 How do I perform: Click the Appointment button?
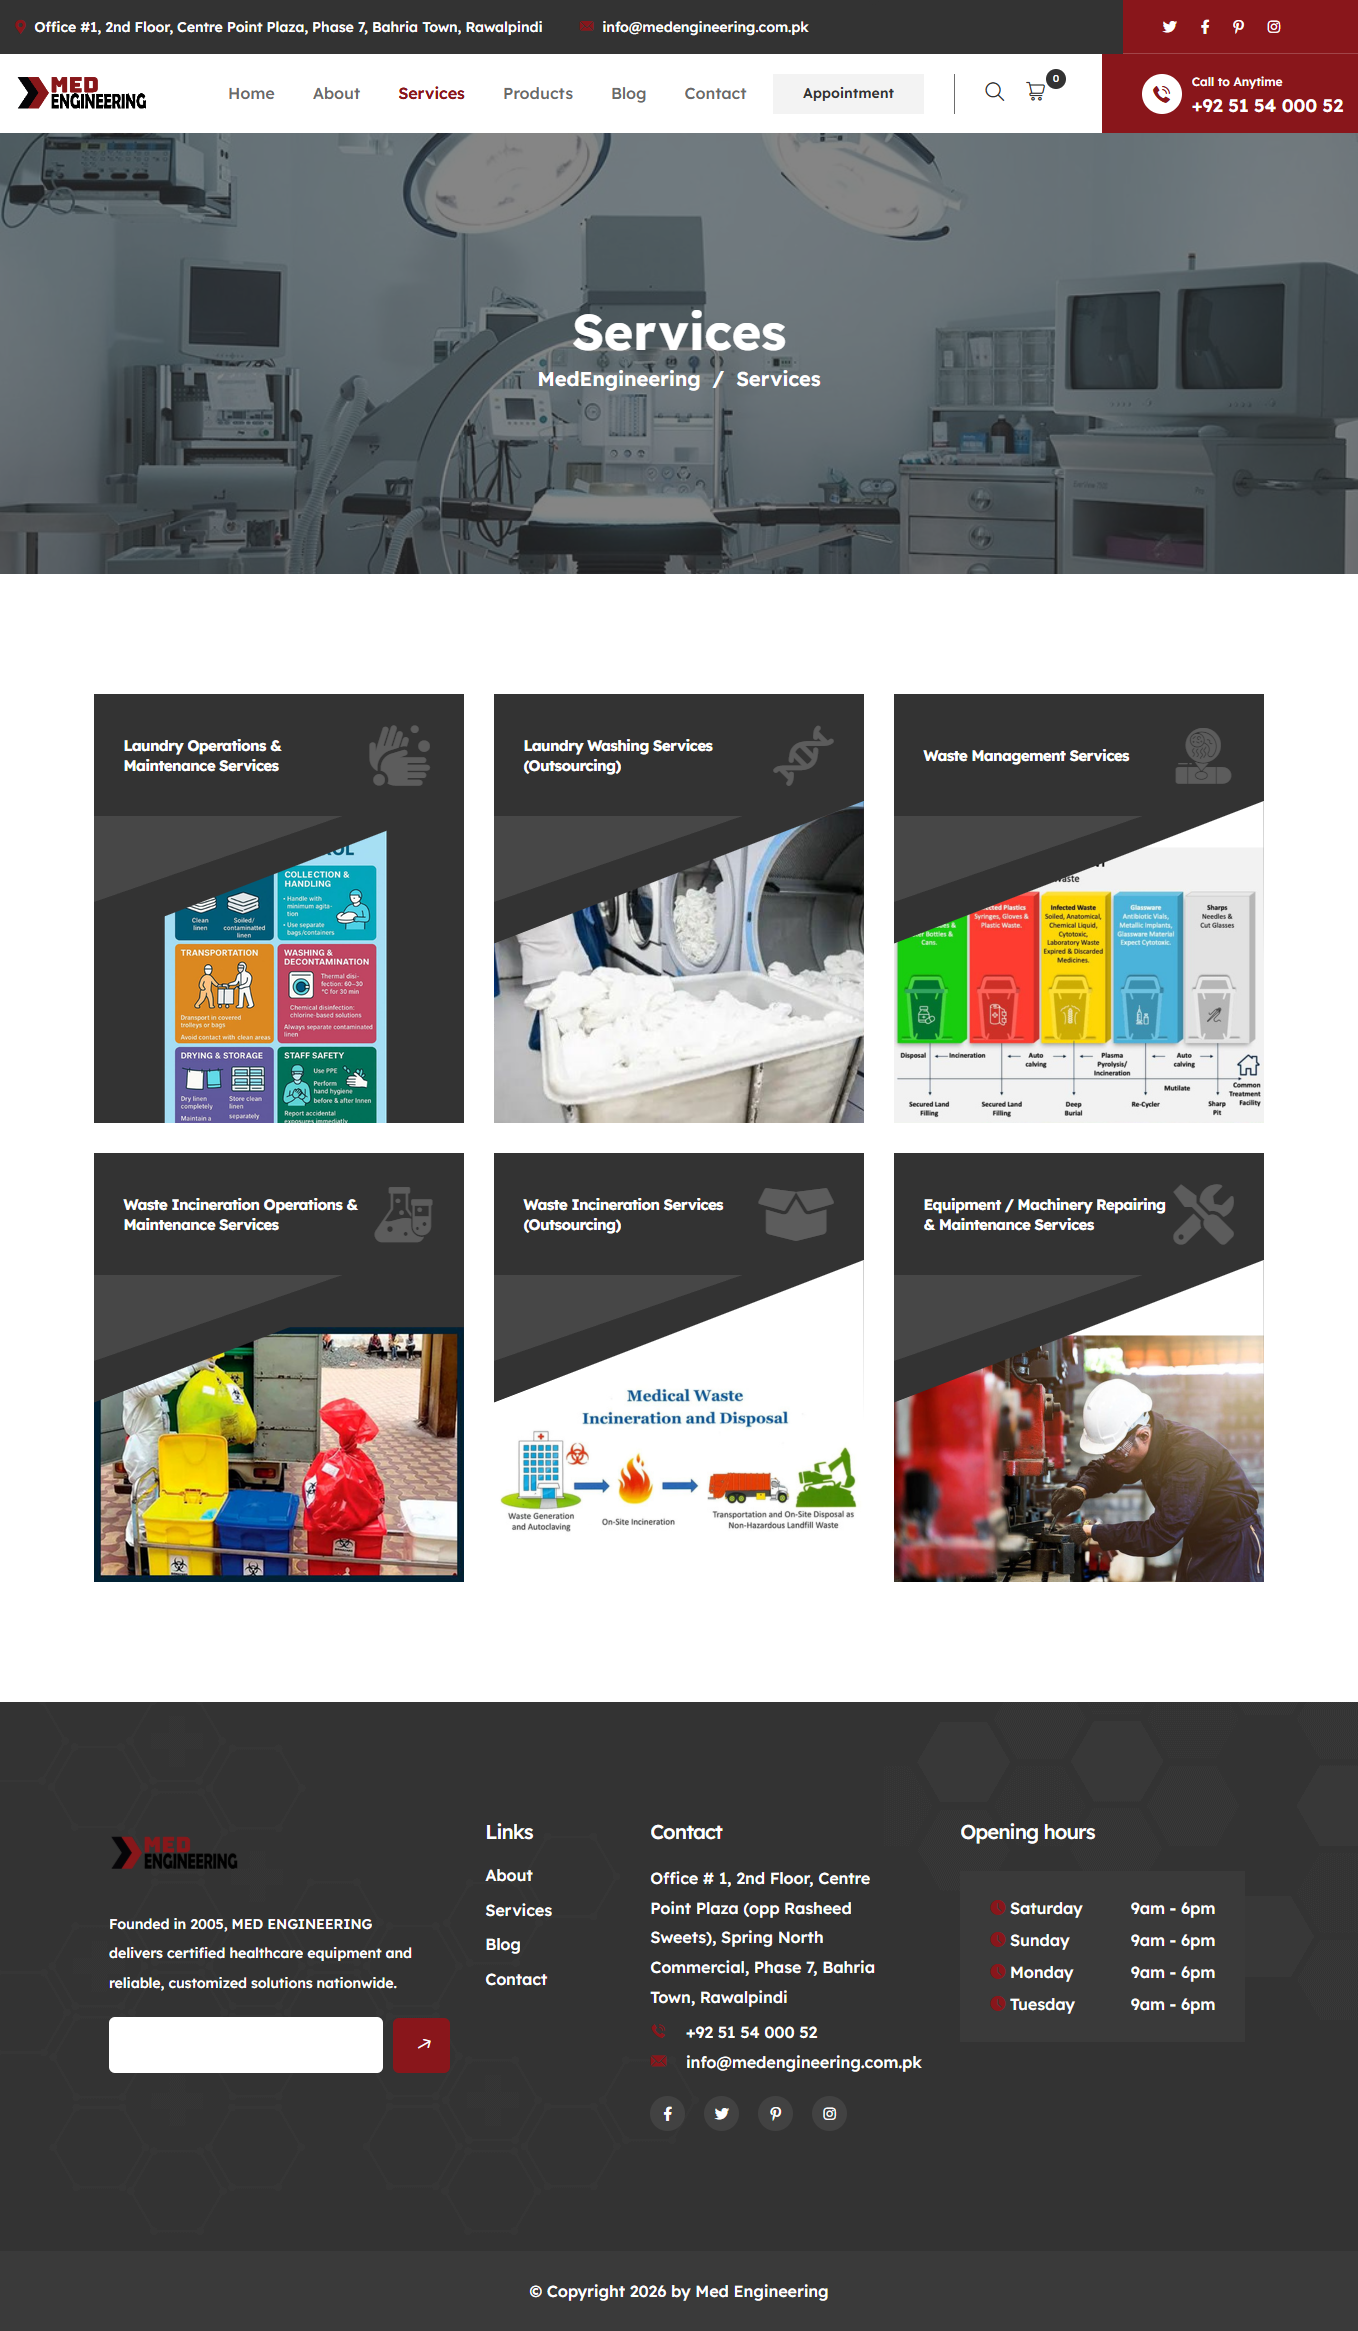(848, 93)
